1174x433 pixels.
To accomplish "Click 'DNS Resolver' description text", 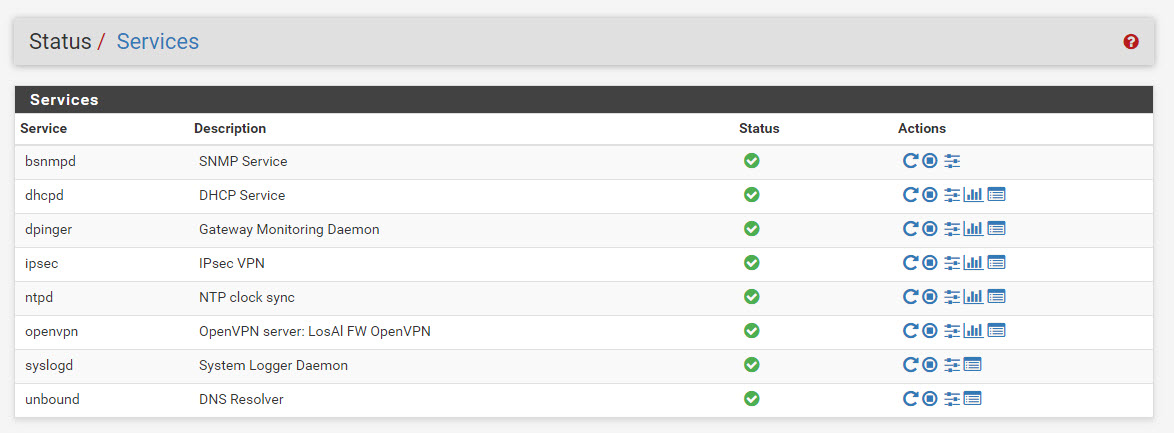I will pos(241,399).
